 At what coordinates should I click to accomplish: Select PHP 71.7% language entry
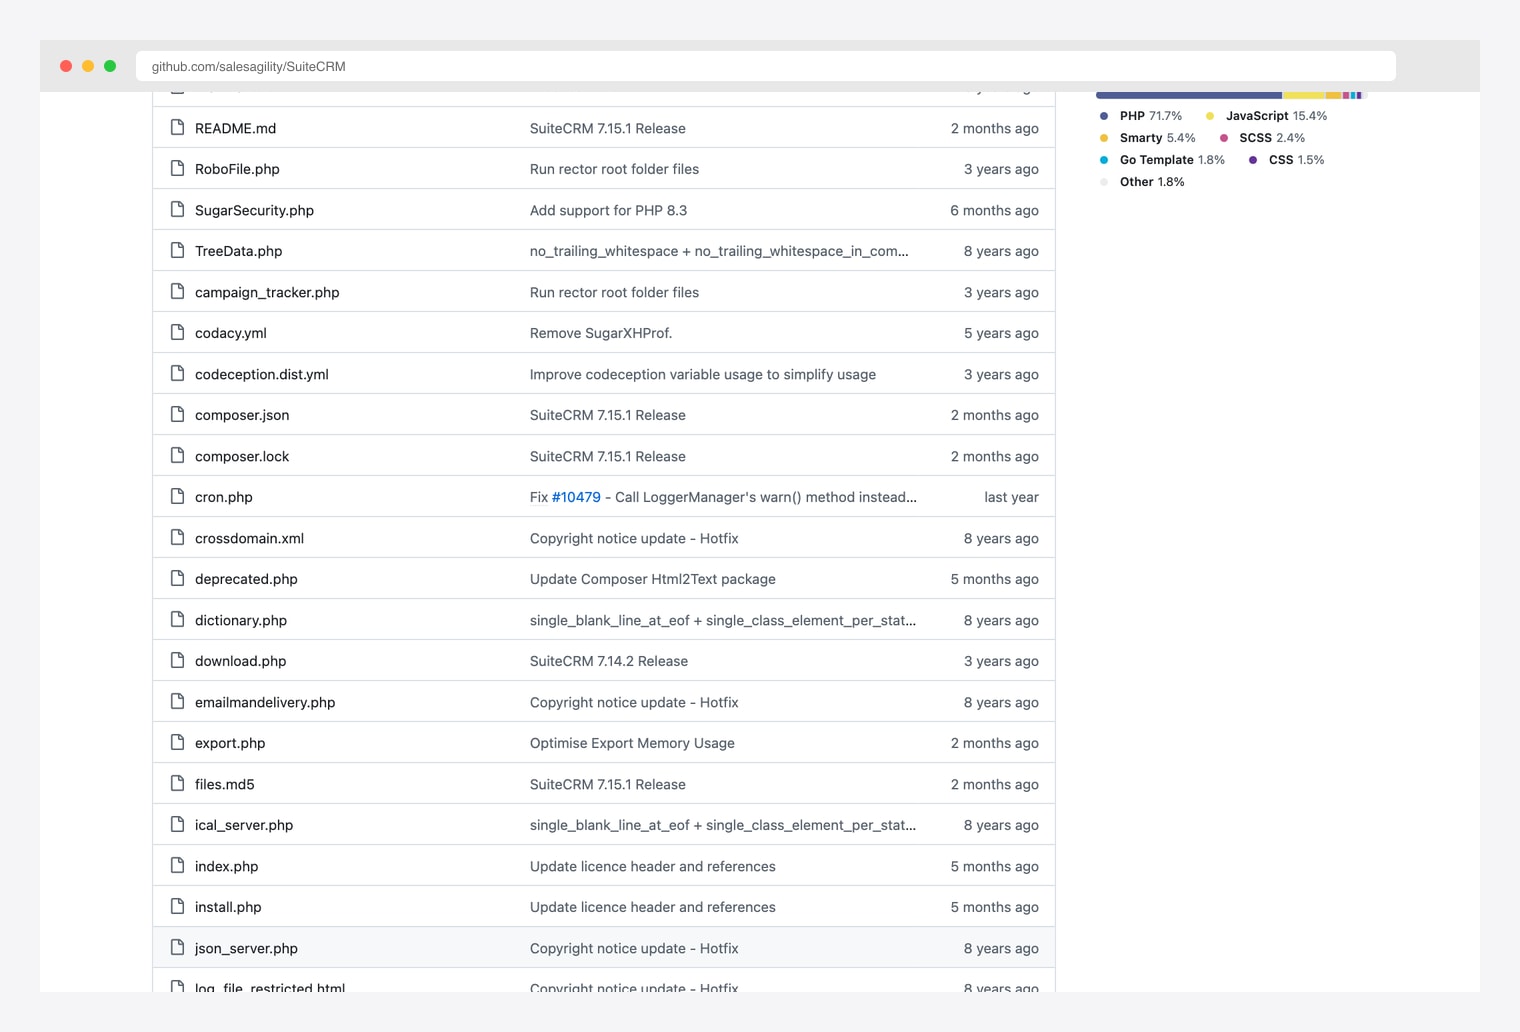[1140, 116]
